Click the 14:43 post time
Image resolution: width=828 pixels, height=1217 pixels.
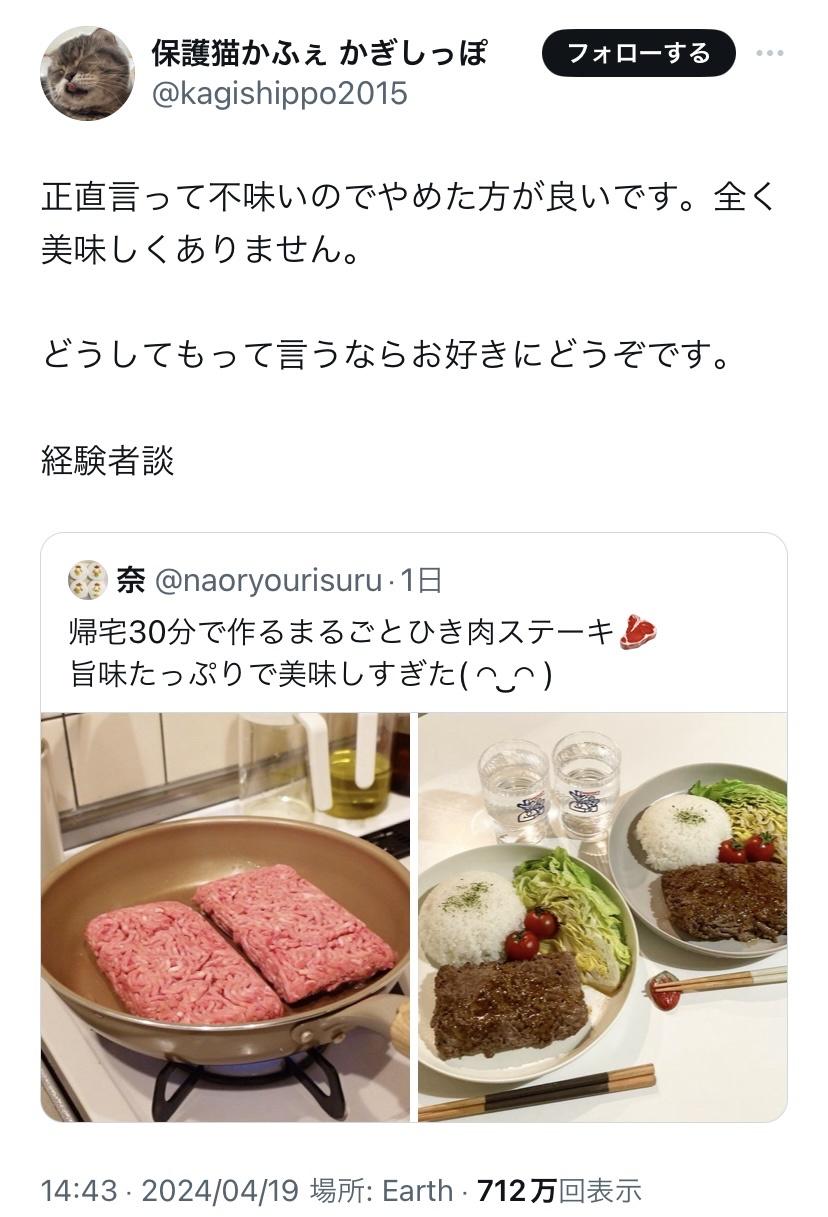[78, 1190]
